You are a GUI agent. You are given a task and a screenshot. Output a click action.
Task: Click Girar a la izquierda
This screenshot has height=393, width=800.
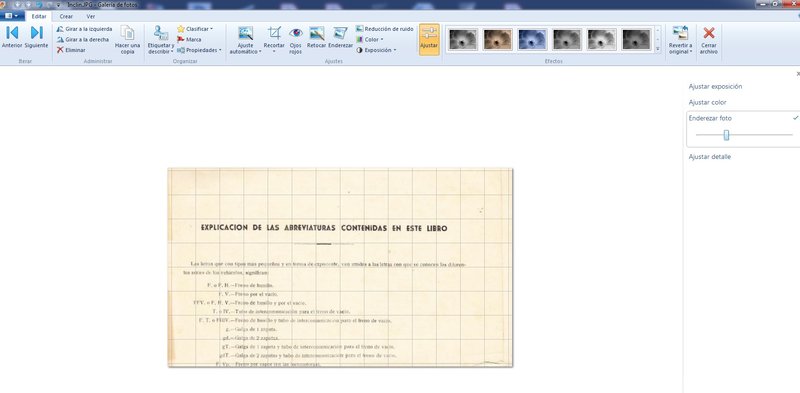(84, 29)
